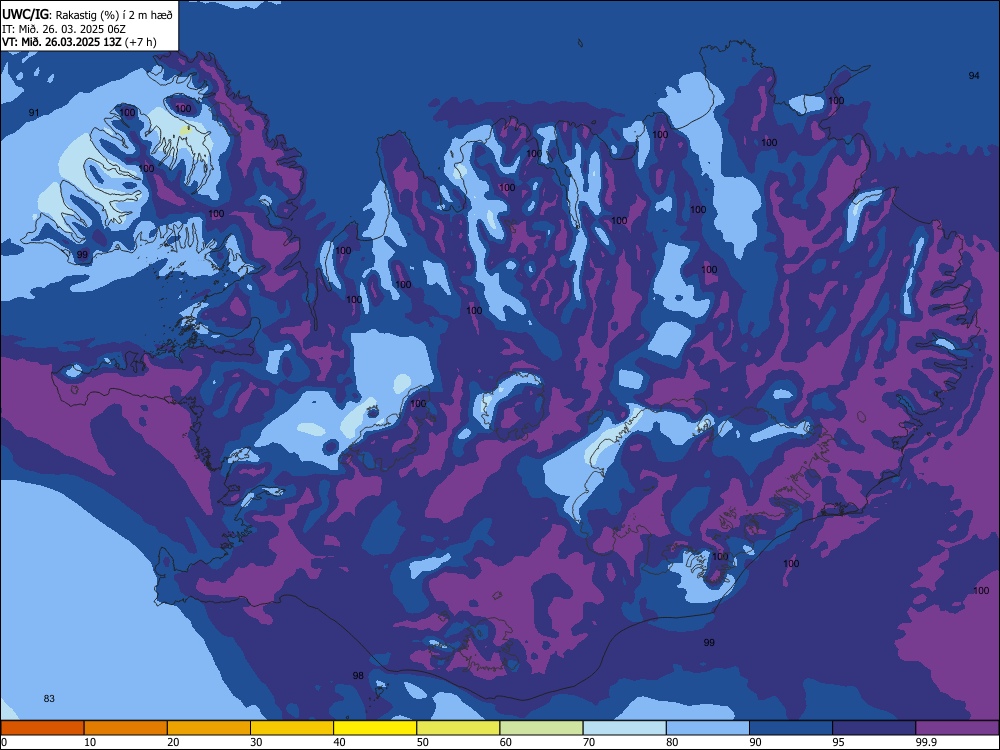
Task: Click the '99.9' legend tick label
Action: click(925, 742)
